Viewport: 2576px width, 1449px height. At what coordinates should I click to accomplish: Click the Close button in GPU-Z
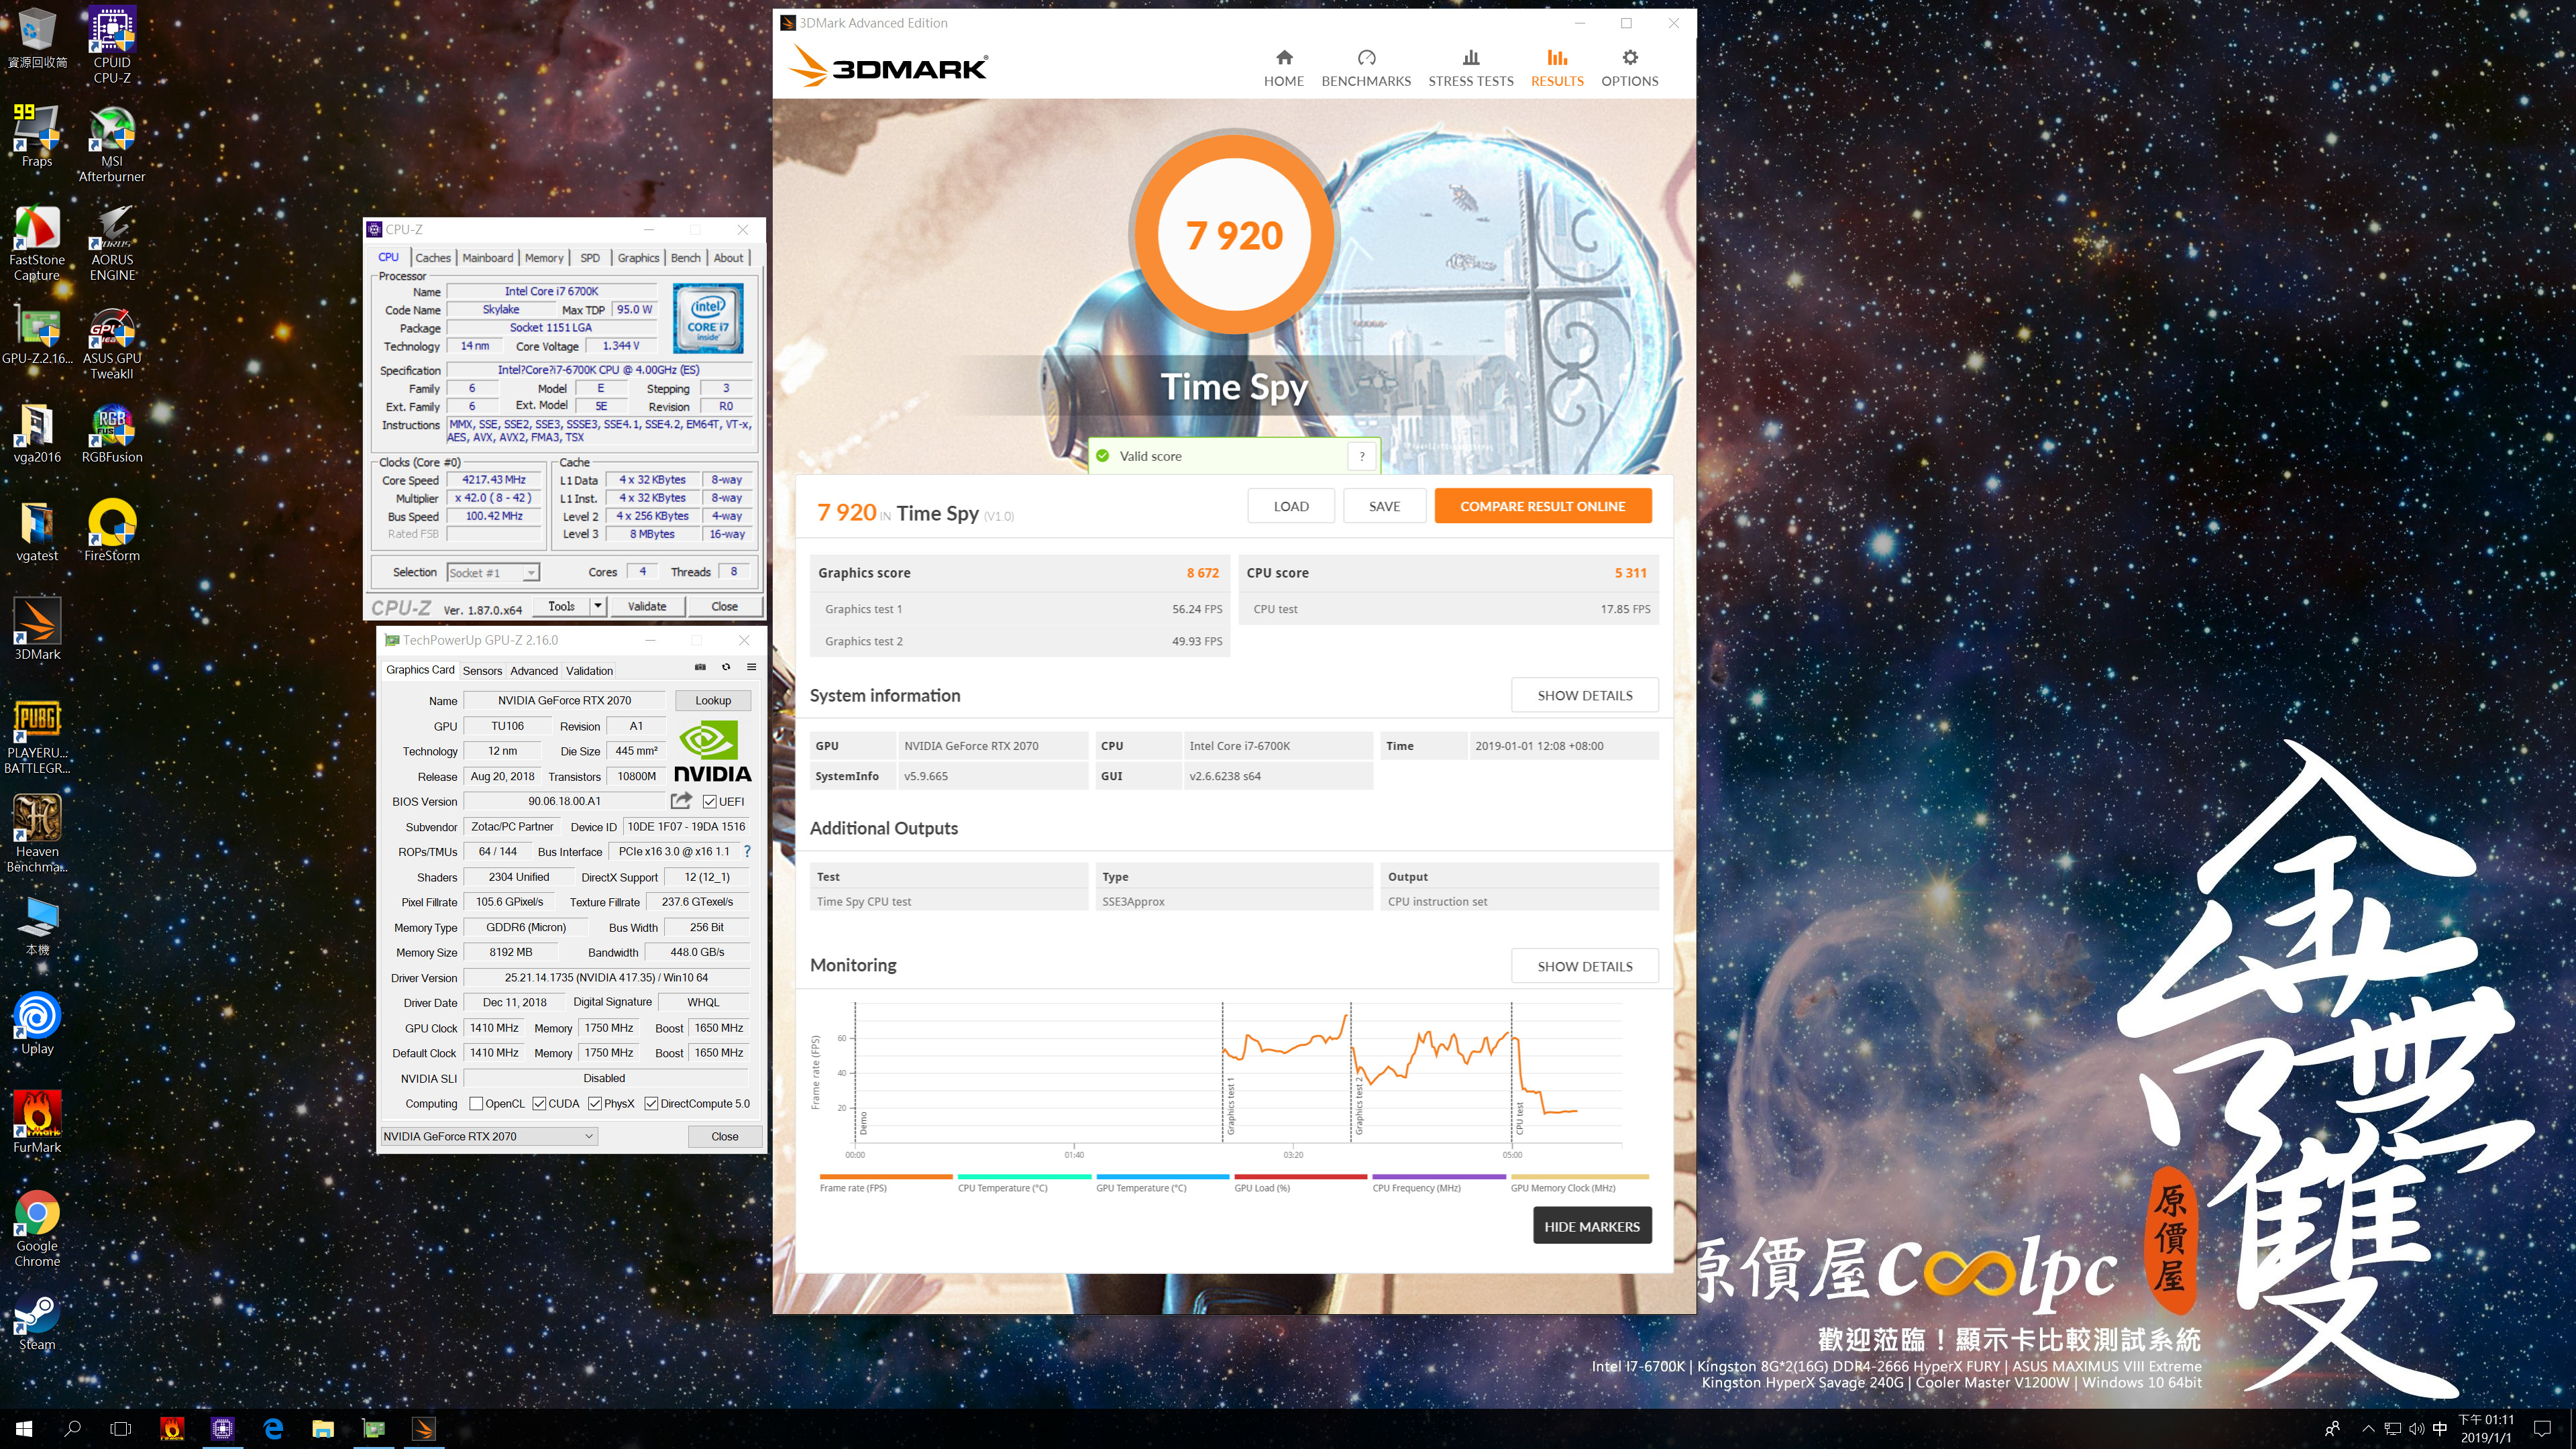(x=724, y=1136)
